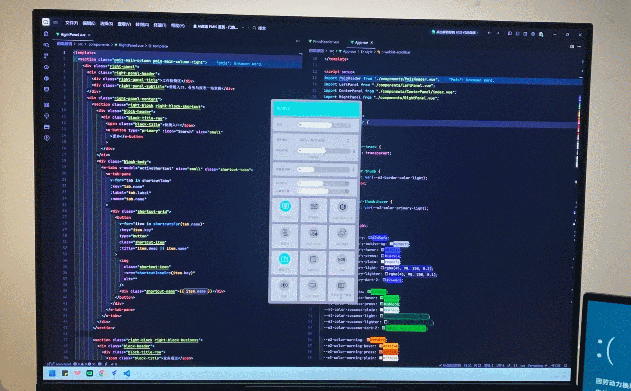Open the more actions menu of the right editor group
This screenshot has width=631, height=391.
579,47
